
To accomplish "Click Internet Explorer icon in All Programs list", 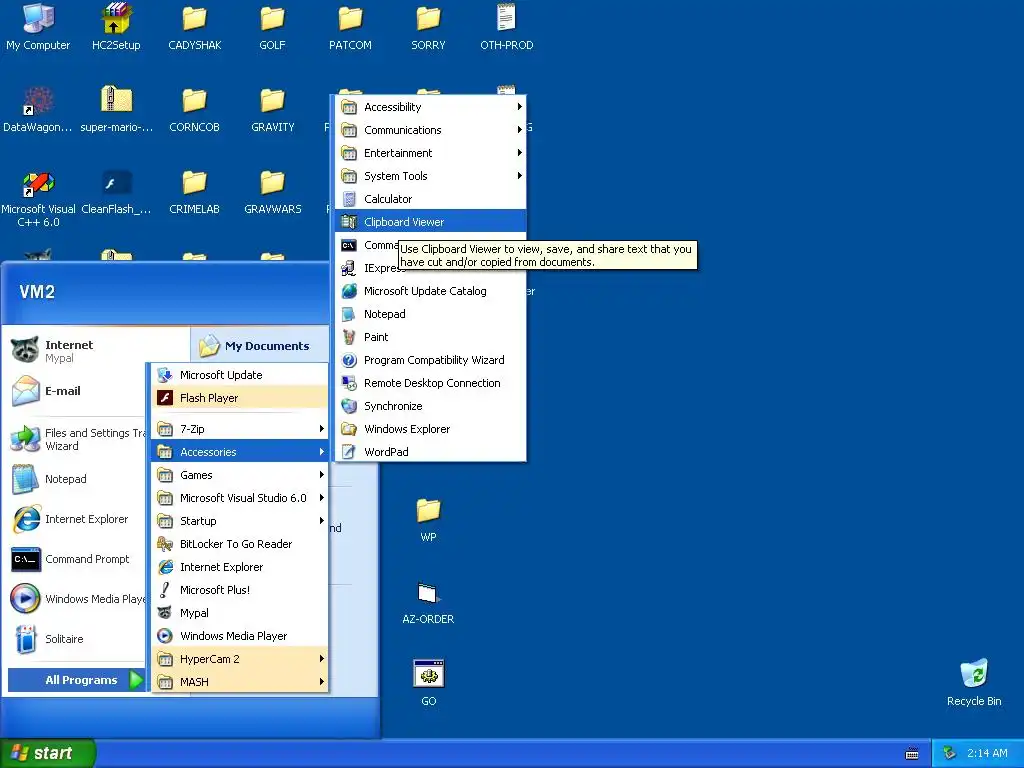I will (165, 567).
